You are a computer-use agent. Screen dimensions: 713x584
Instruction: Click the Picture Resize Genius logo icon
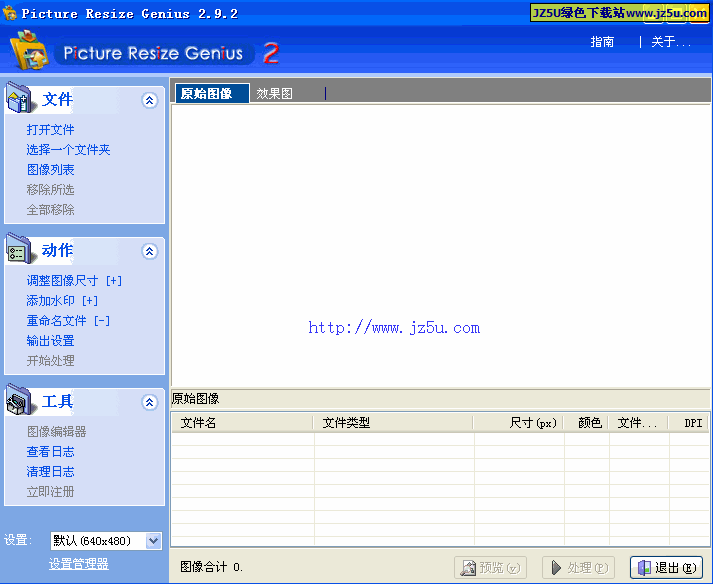(x=30, y=50)
